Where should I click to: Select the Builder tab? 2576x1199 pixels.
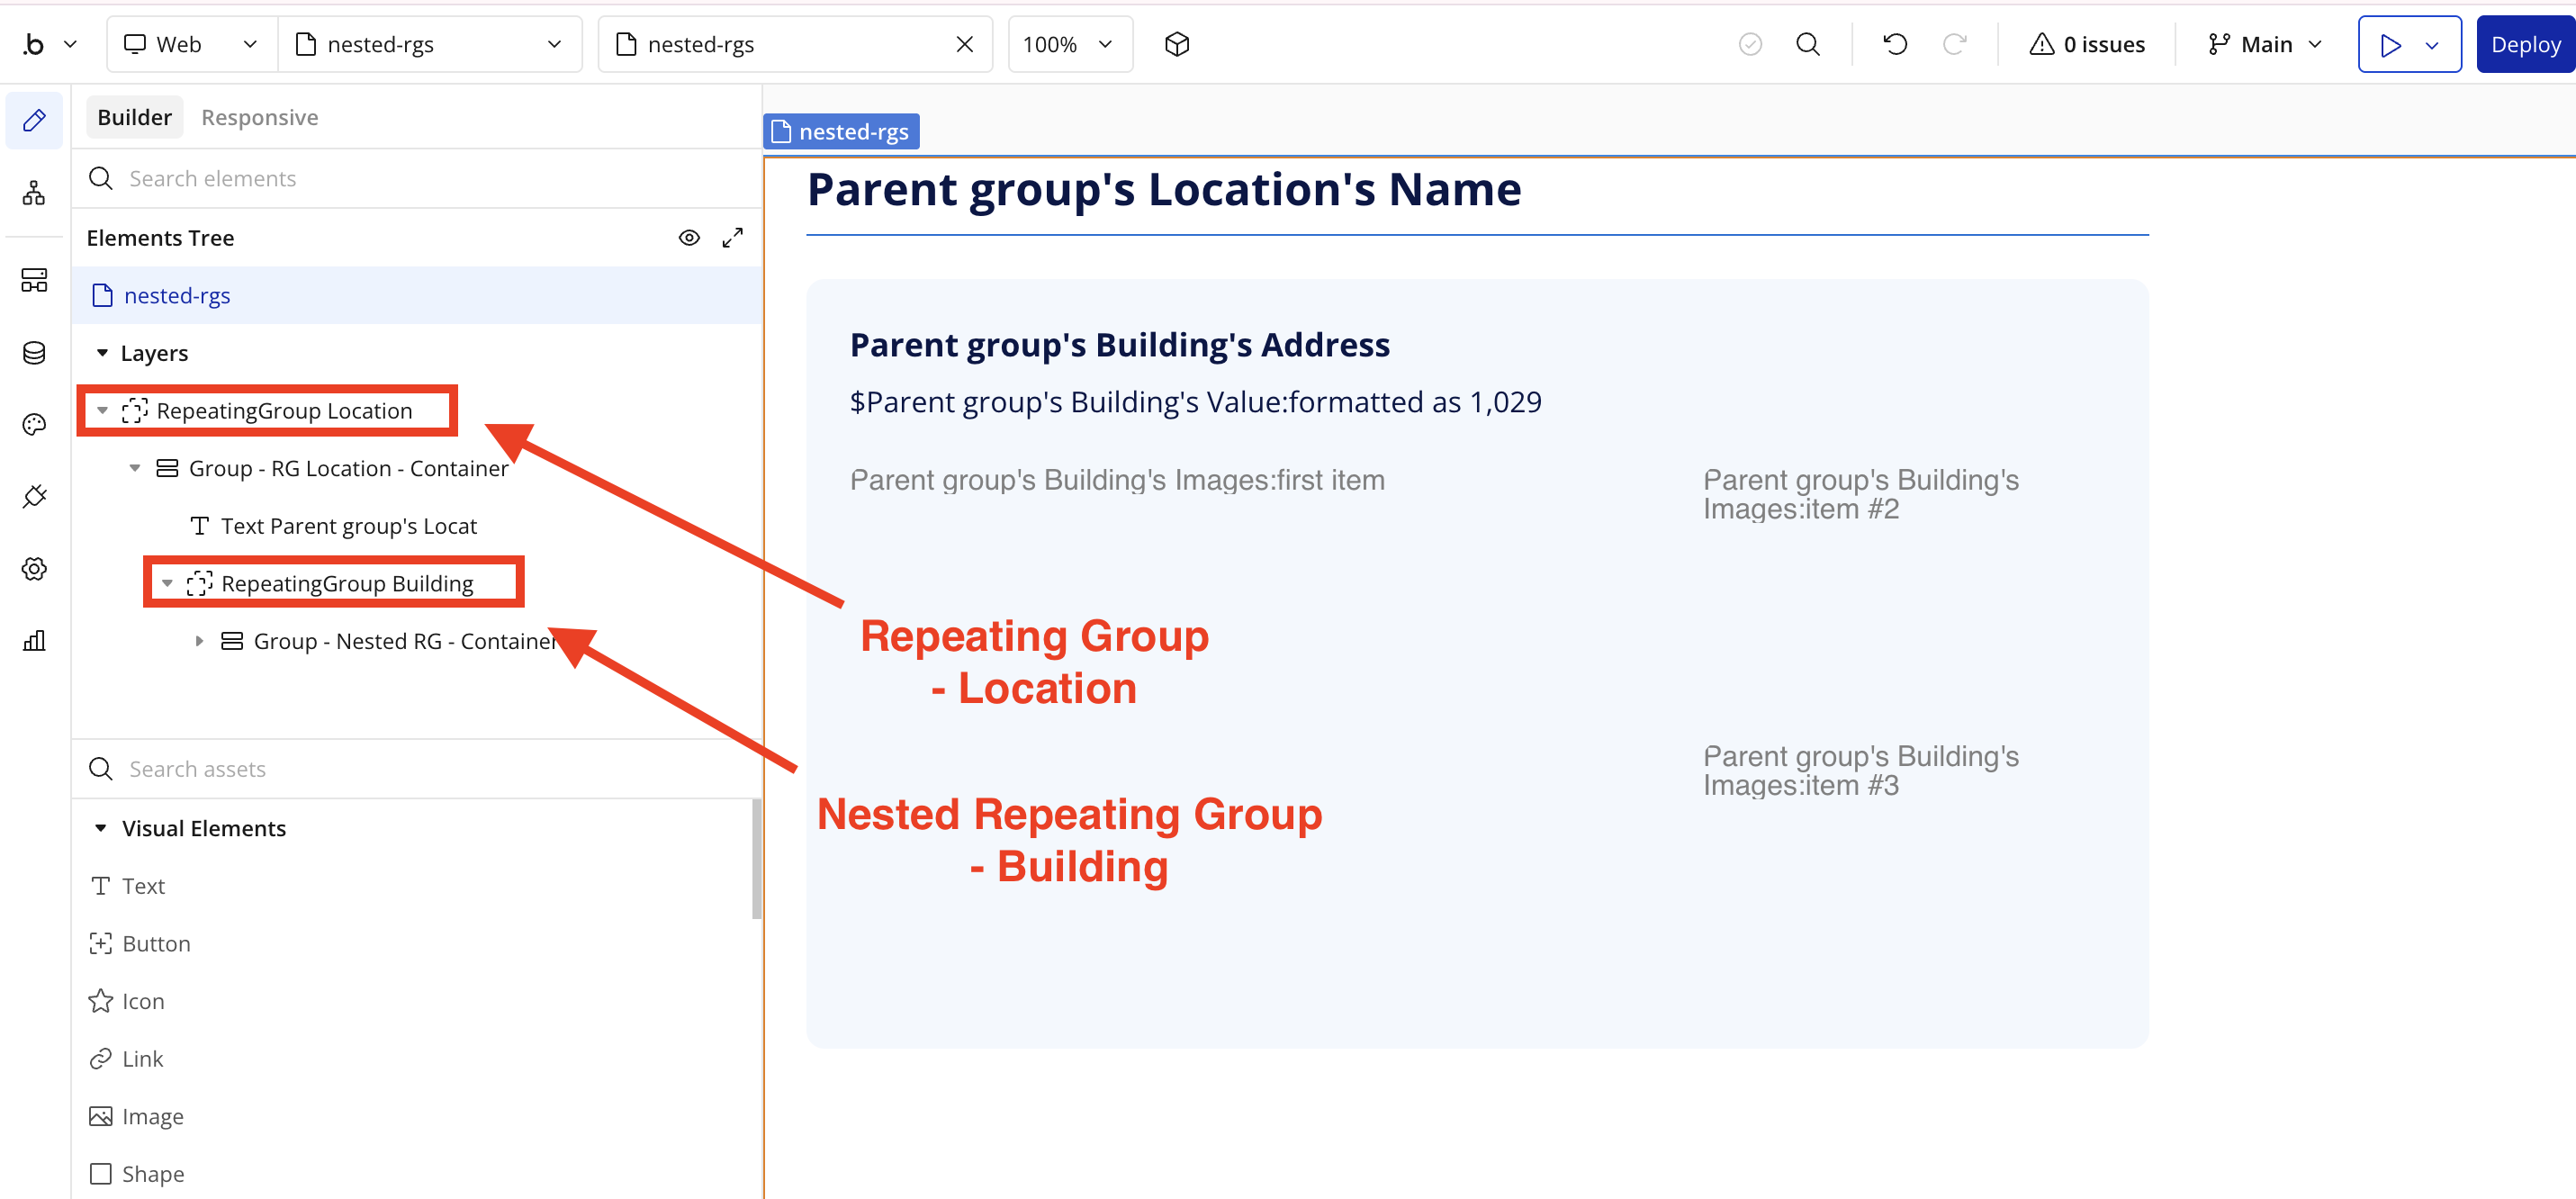(134, 117)
